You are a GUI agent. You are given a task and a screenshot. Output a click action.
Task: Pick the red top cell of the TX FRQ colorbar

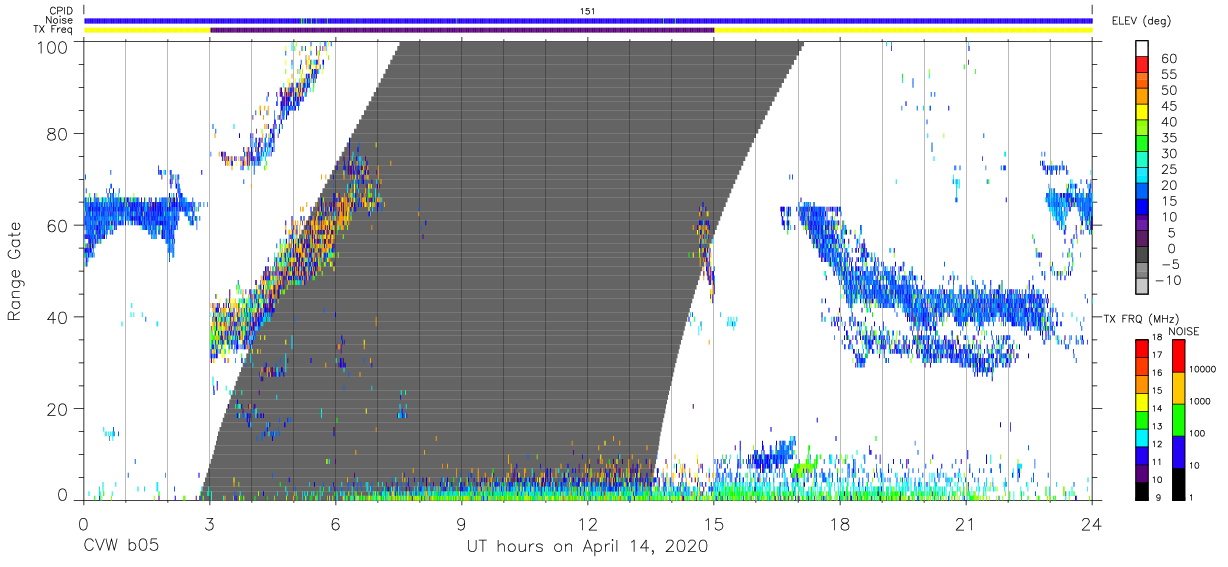tap(1141, 349)
